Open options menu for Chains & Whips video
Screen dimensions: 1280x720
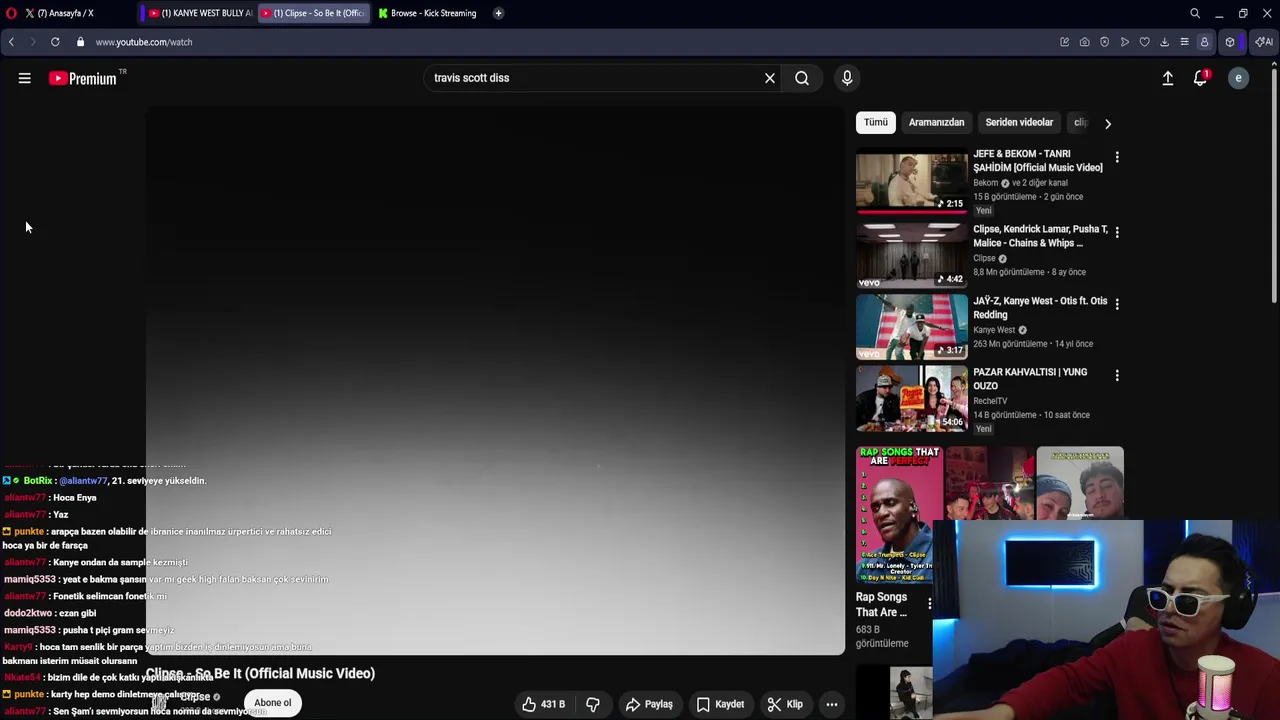pos(1117,232)
